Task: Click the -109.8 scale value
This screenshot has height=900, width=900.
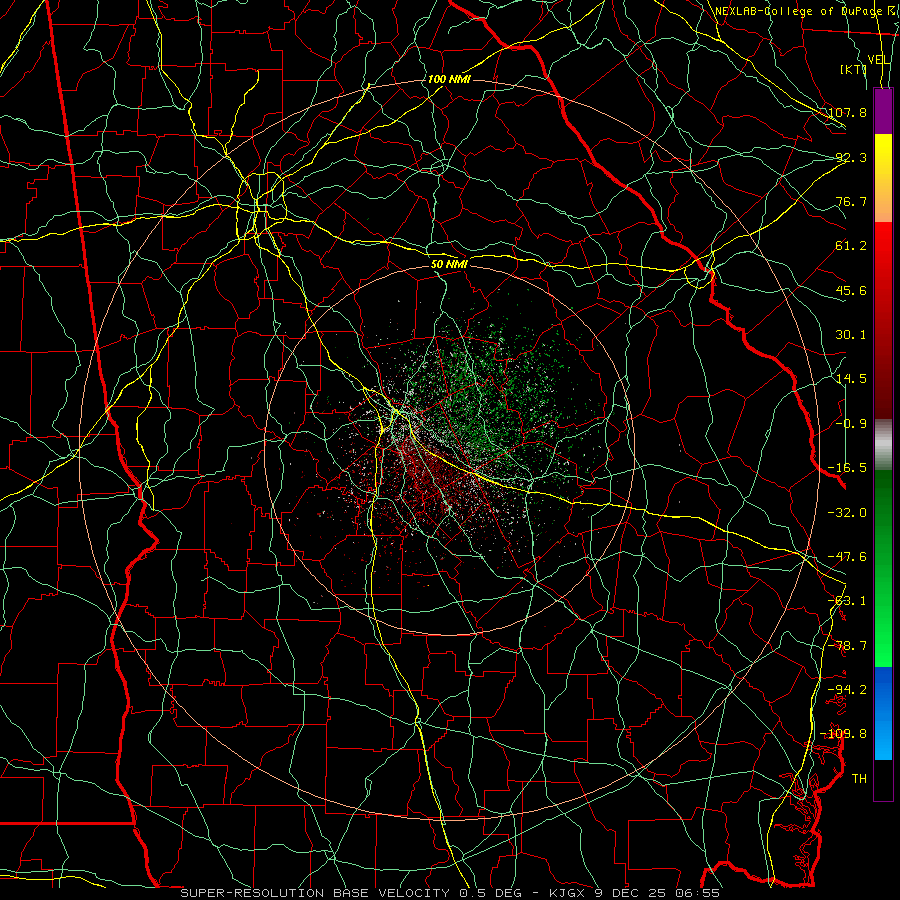Action: [x=844, y=734]
